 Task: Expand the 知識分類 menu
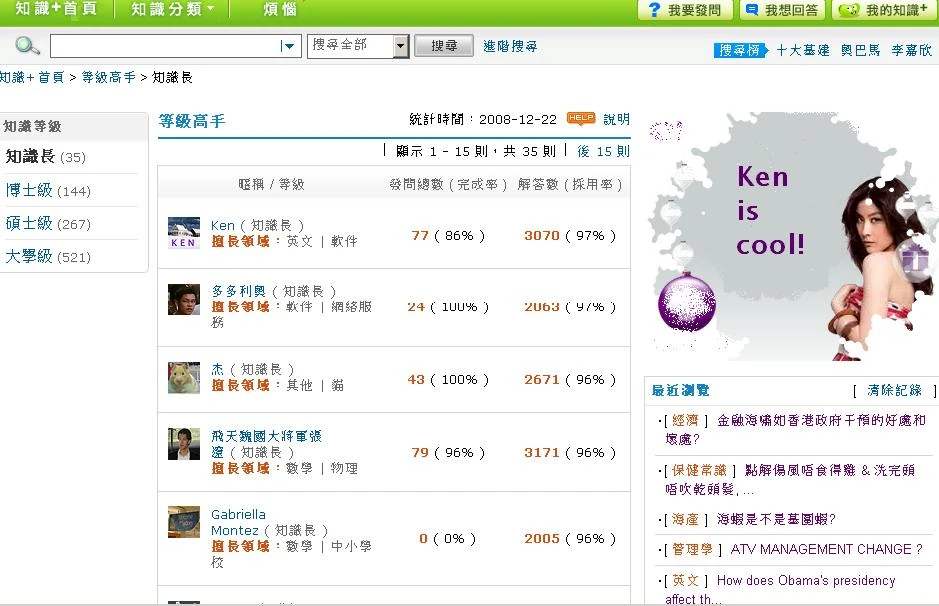(173, 9)
